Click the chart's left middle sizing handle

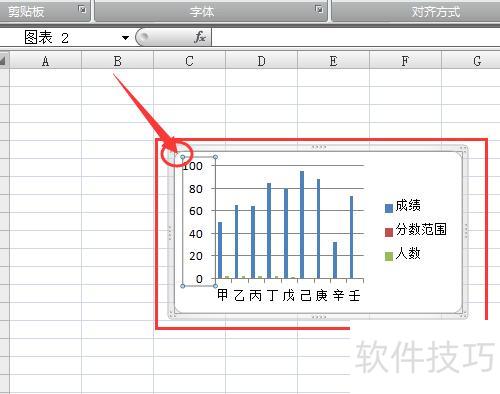[x=170, y=232]
